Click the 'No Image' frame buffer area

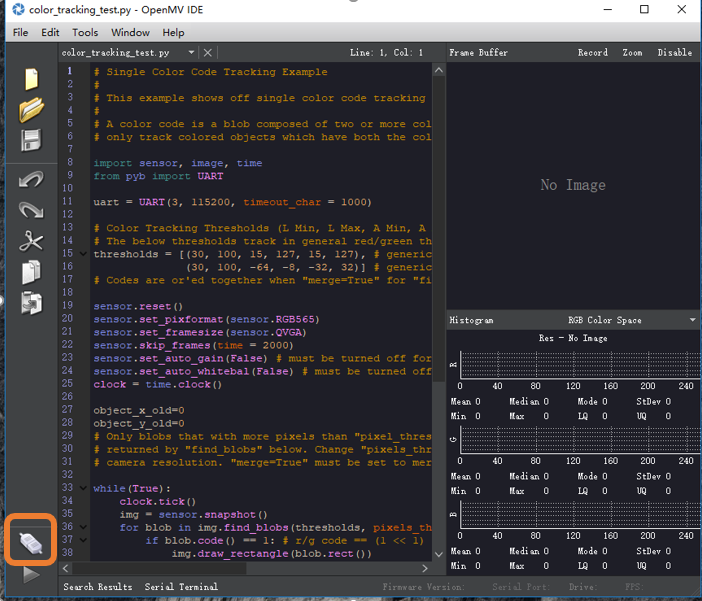coord(573,185)
